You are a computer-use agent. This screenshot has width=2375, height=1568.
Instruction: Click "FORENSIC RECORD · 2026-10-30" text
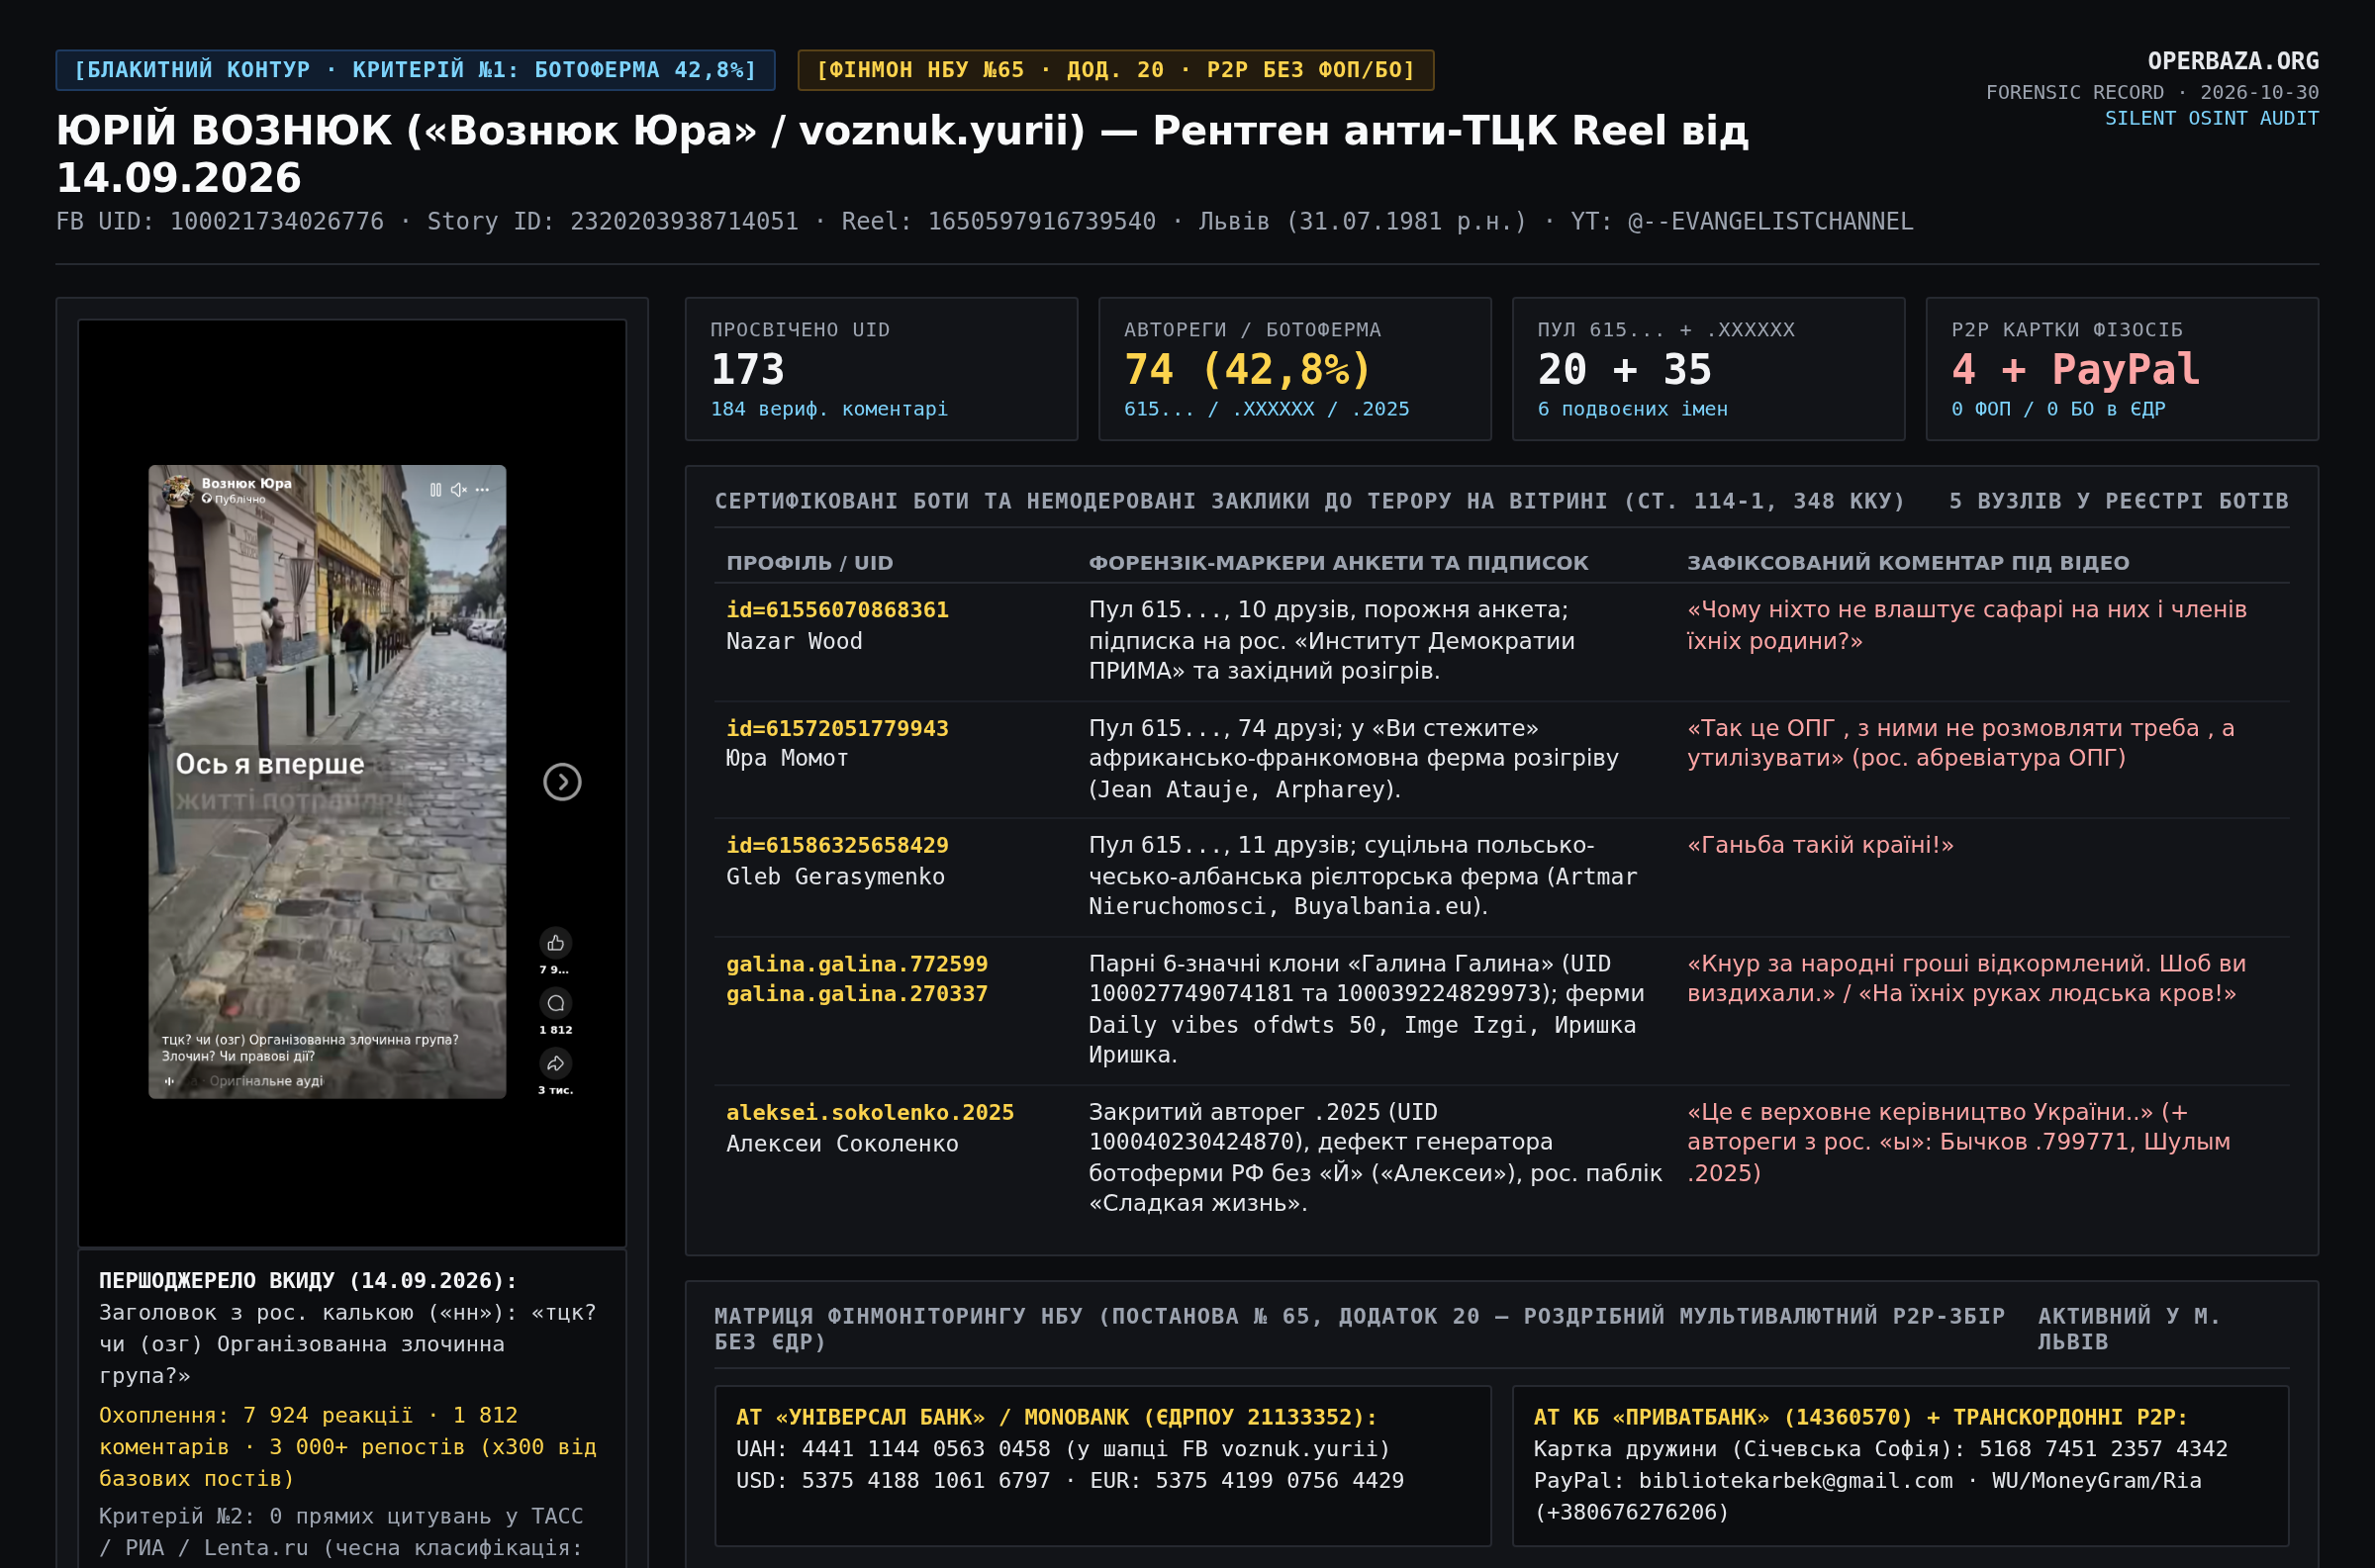(x=2152, y=92)
